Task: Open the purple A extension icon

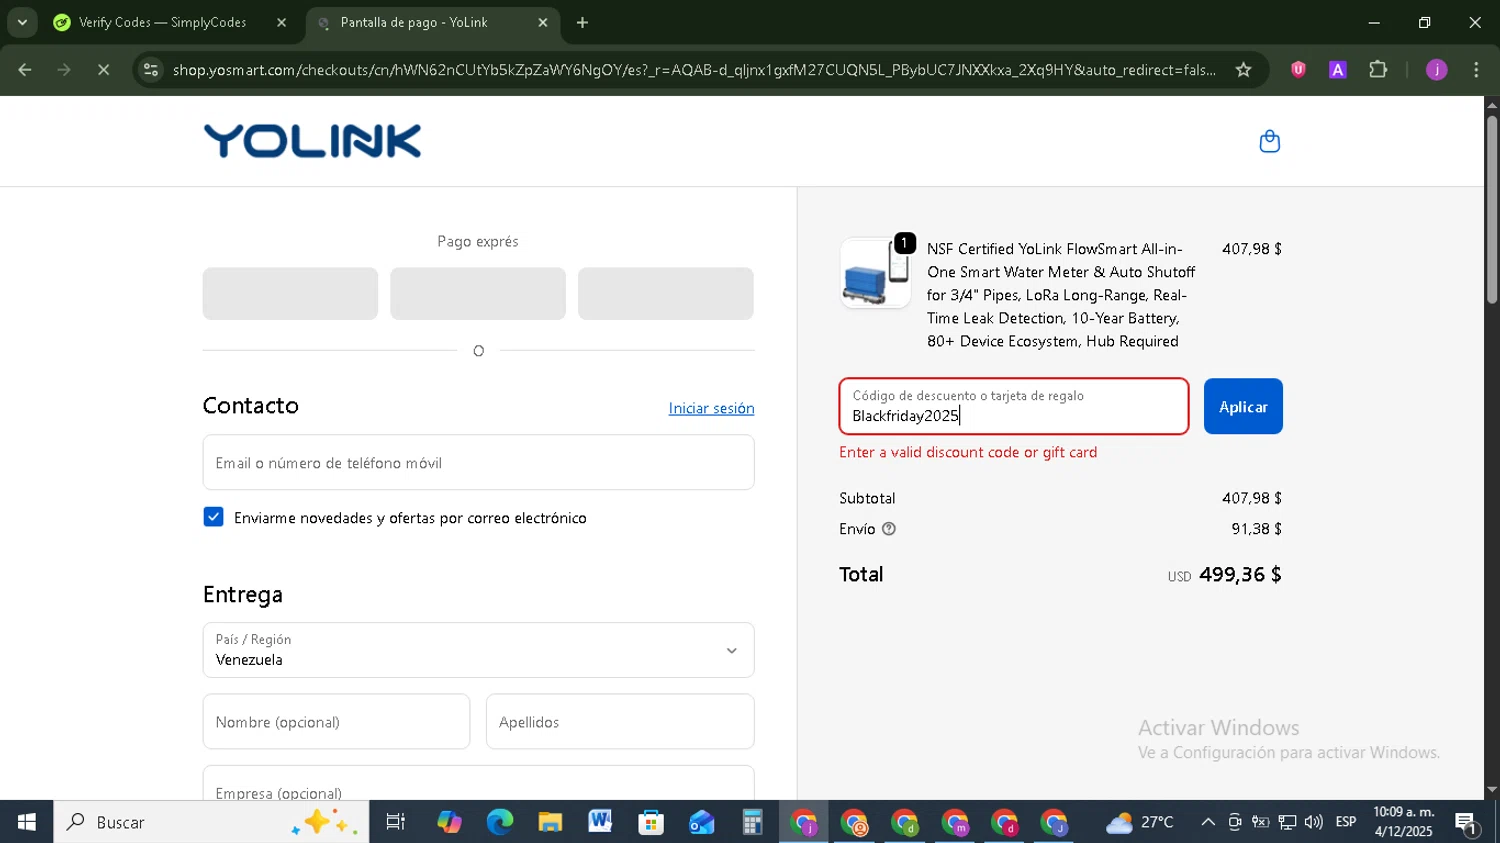Action: click(x=1337, y=70)
